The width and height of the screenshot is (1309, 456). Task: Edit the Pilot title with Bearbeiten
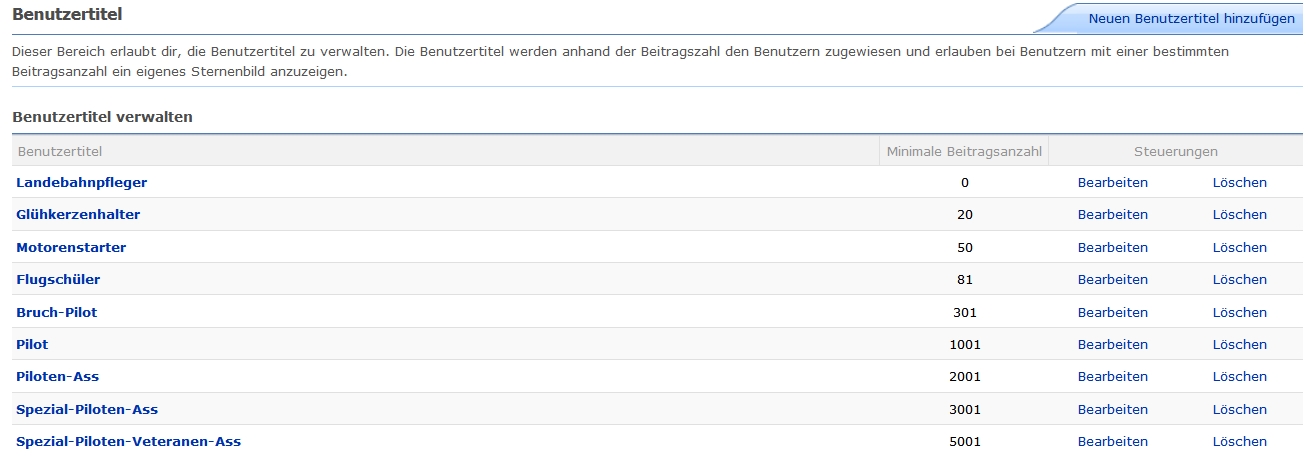pos(1112,344)
